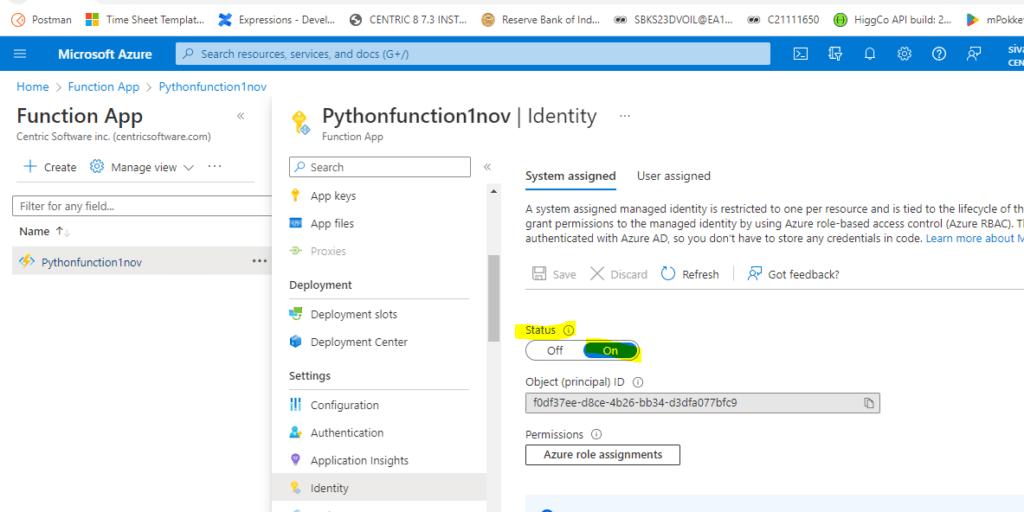This screenshot has height=512, width=1024.
Task: Click the Configuration icon in Settings
Action: (x=296, y=405)
